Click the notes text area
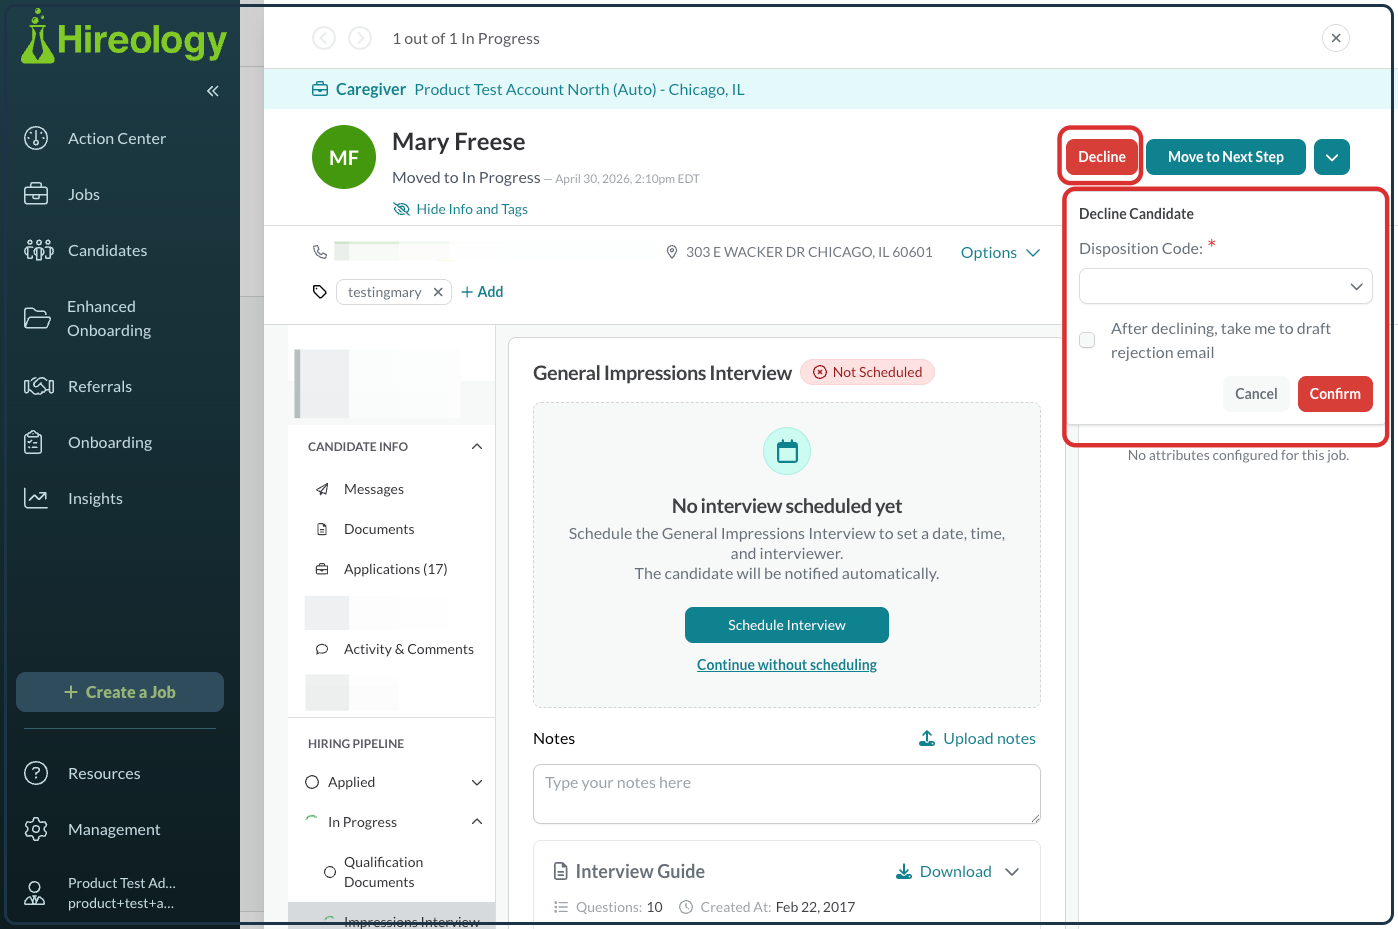Viewport: 1398px width, 929px height. click(787, 794)
